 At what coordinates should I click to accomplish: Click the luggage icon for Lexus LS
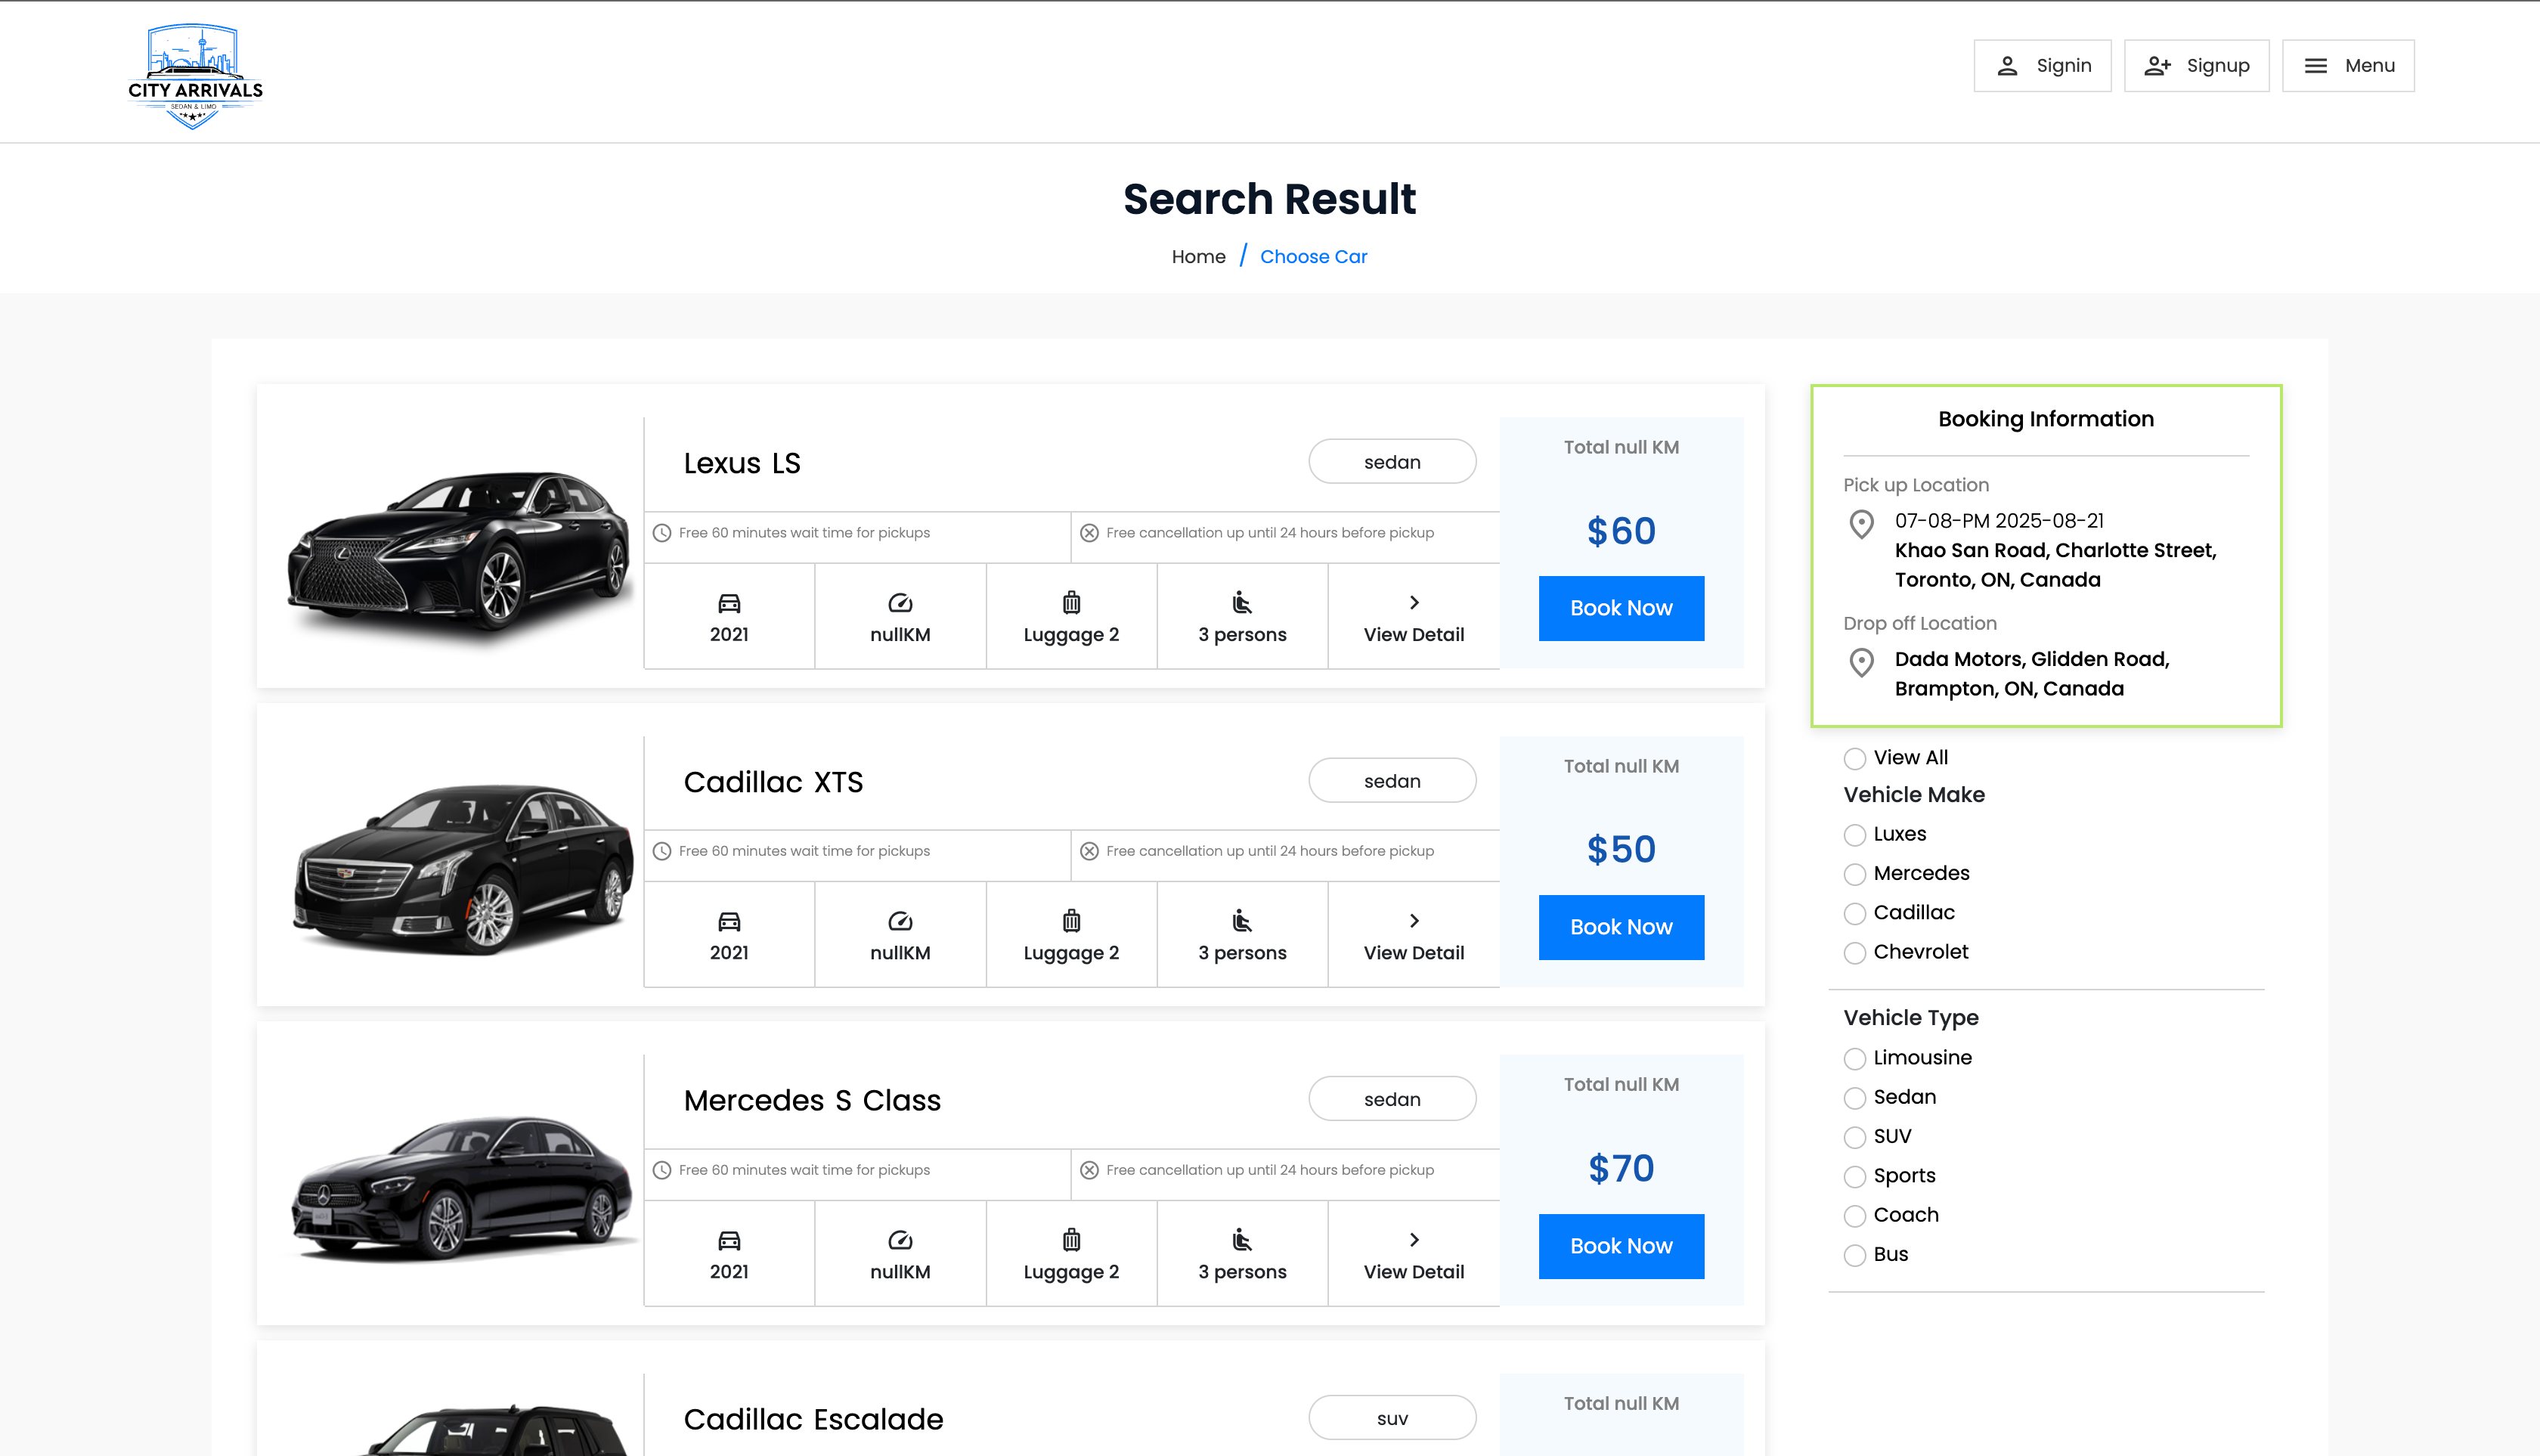coord(1071,602)
